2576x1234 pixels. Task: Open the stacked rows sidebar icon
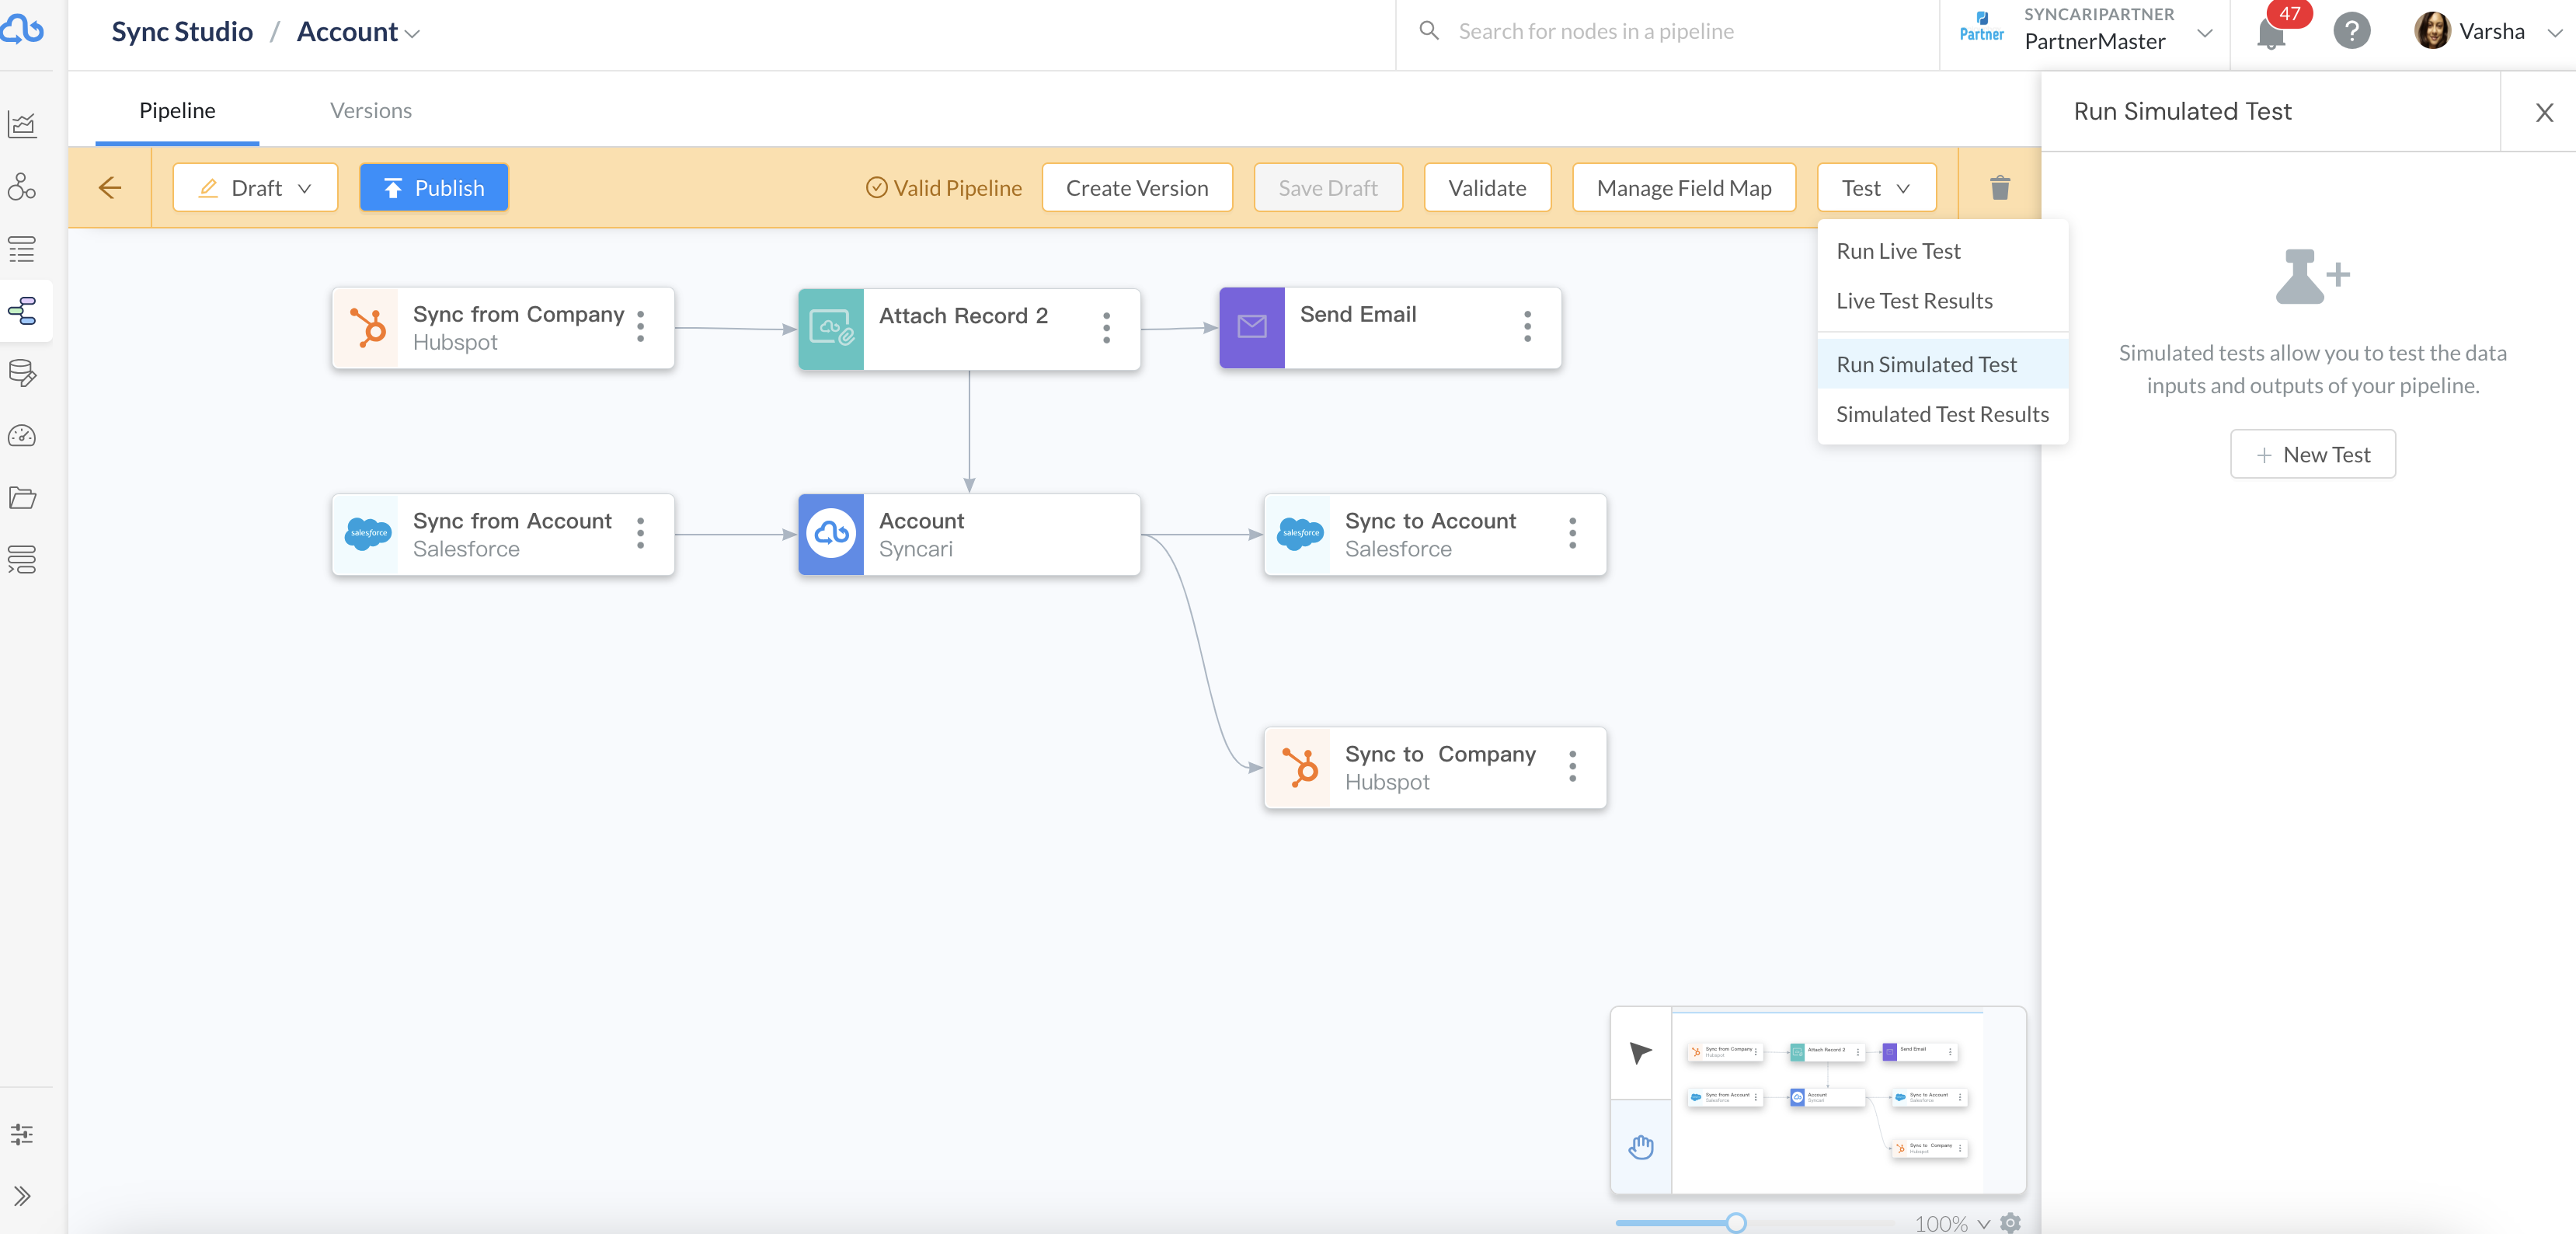click(x=22, y=559)
